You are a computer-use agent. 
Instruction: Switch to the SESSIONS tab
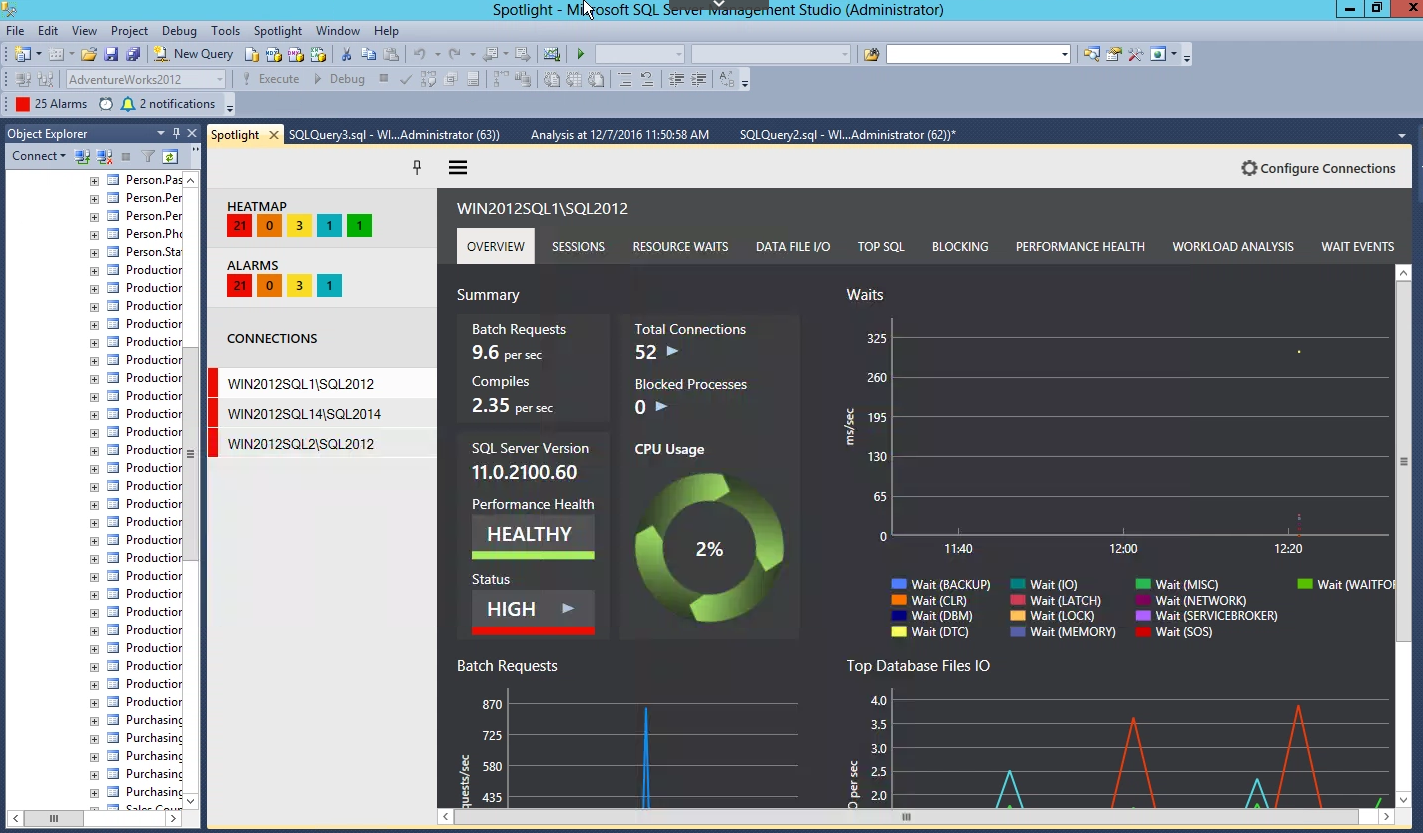(x=578, y=246)
